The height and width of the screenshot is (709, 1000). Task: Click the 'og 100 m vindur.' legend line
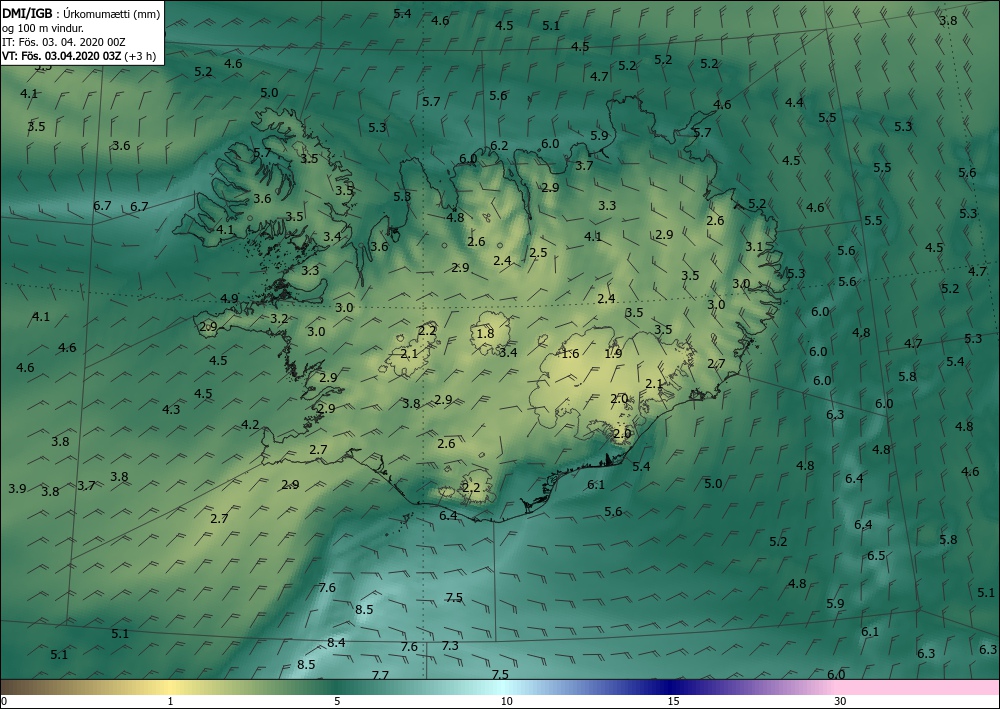[43, 27]
